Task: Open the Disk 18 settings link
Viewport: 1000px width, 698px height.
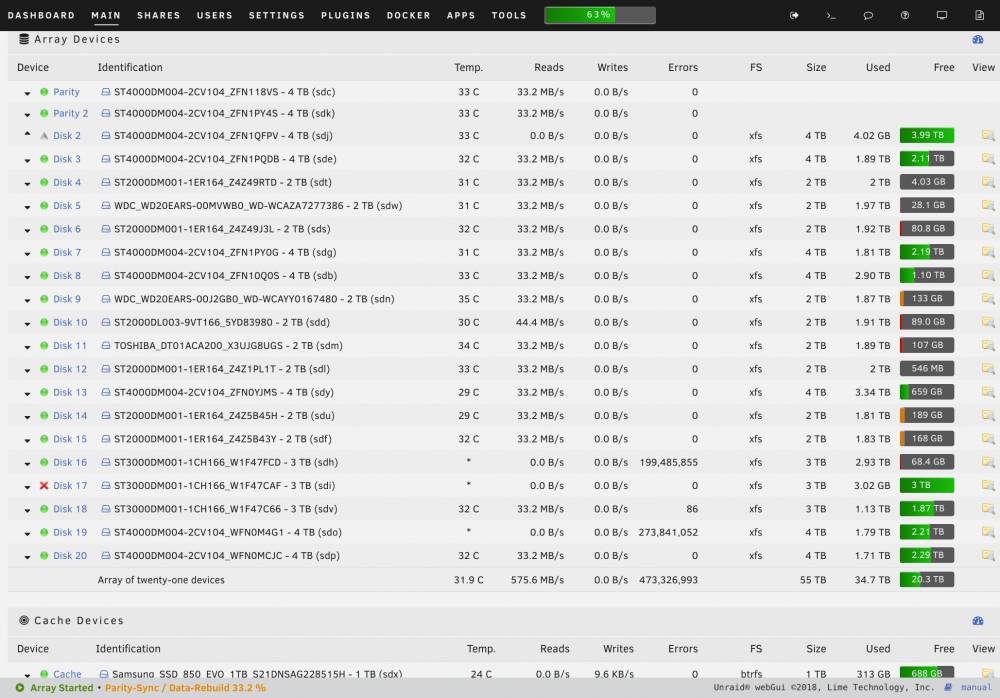Action: pyautogui.click(x=70, y=509)
